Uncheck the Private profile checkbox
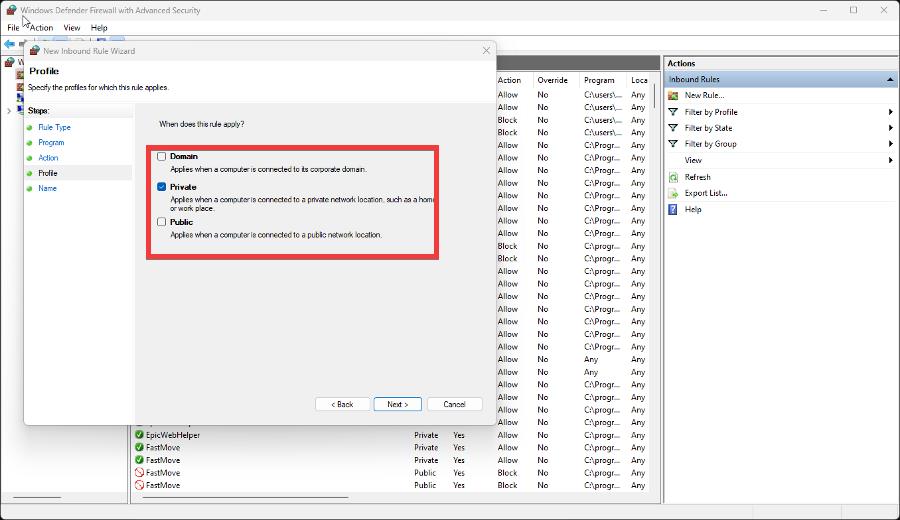 point(161,187)
